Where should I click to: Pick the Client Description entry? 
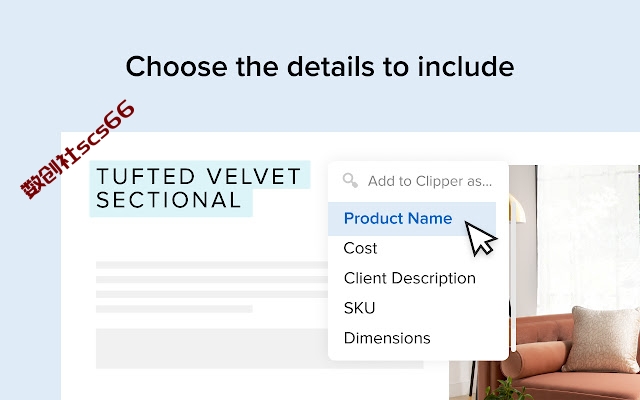tap(409, 278)
